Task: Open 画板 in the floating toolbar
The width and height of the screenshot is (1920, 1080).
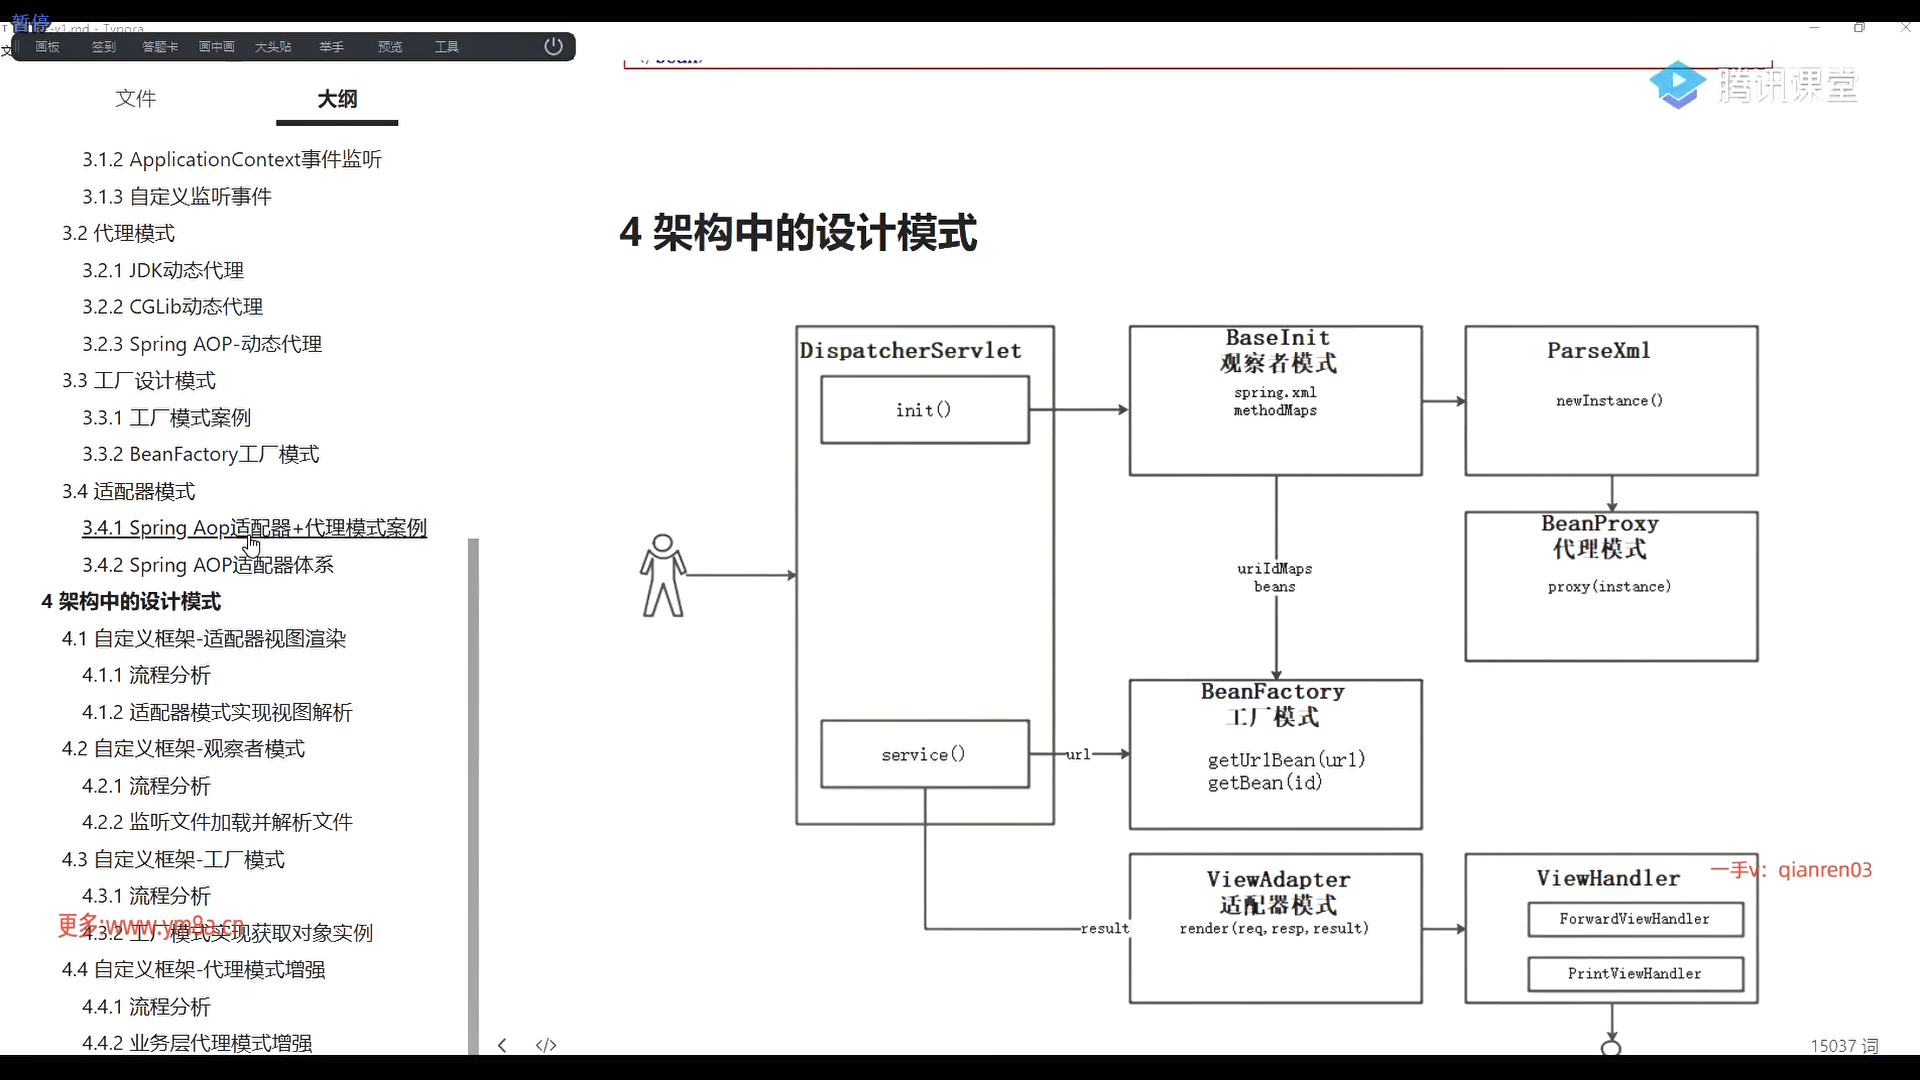Action: pyautogui.click(x=47, y=47)
